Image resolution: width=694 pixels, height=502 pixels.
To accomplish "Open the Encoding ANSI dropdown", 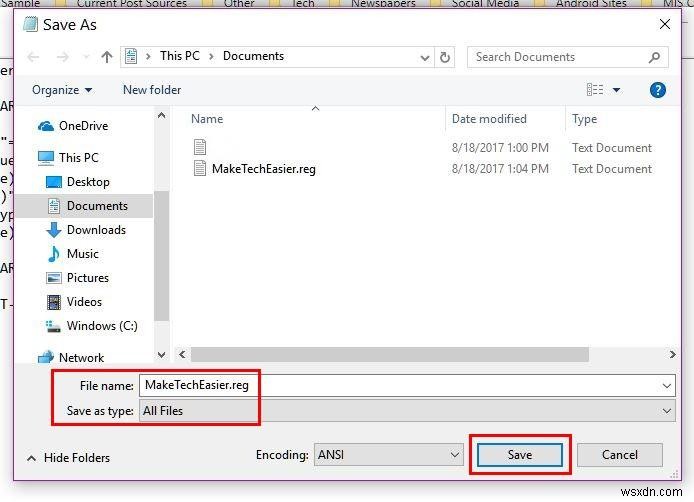I will 388,455.
